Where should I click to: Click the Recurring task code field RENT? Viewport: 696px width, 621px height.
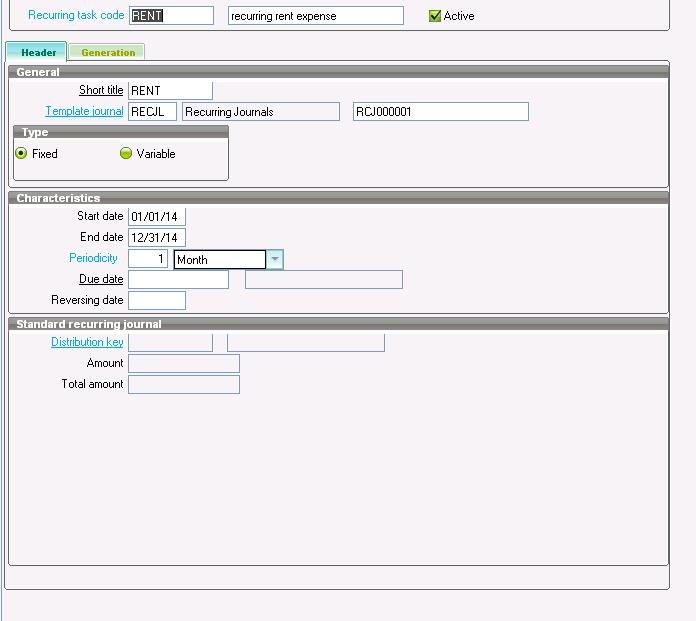click(171, 16)
